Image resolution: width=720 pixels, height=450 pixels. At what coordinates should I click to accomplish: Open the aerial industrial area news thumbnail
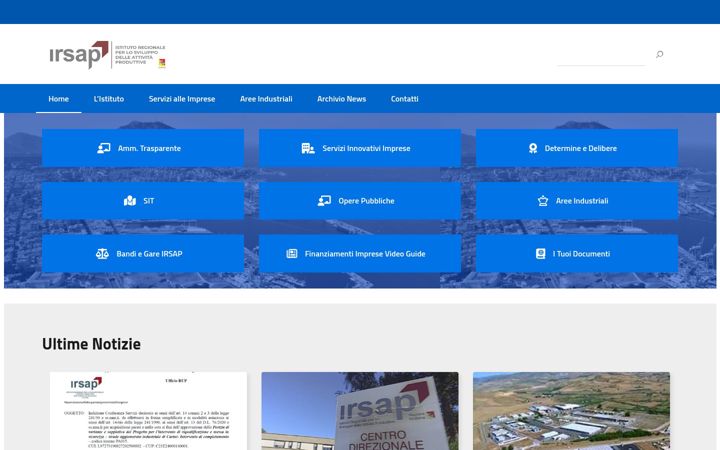pos(571,411)
